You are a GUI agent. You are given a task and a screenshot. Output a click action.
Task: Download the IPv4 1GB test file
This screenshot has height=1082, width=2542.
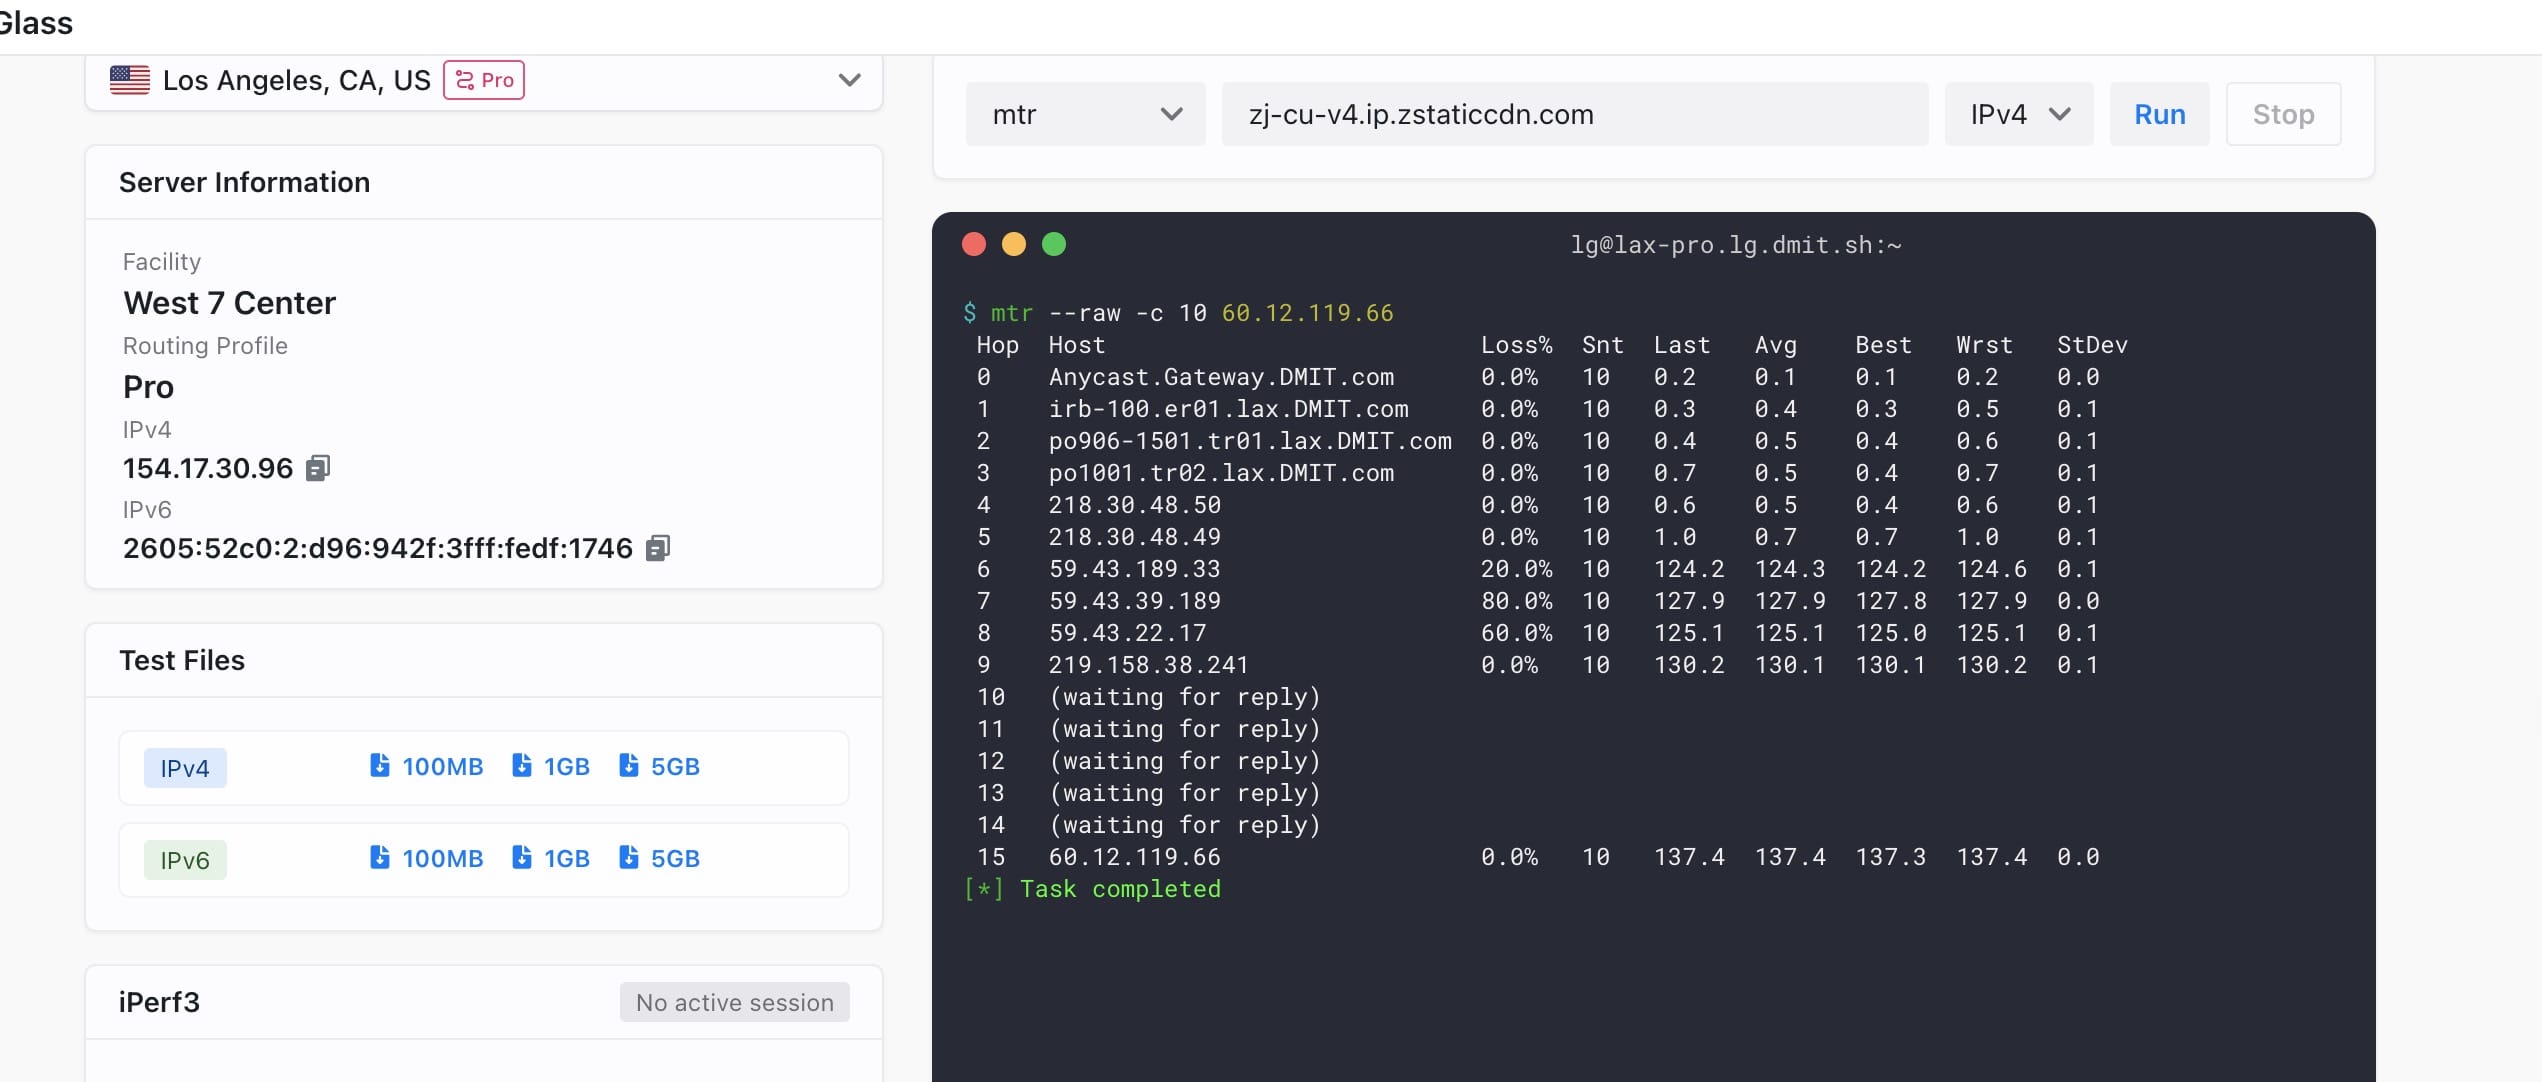pyautogui.click(x=551, y=766)
